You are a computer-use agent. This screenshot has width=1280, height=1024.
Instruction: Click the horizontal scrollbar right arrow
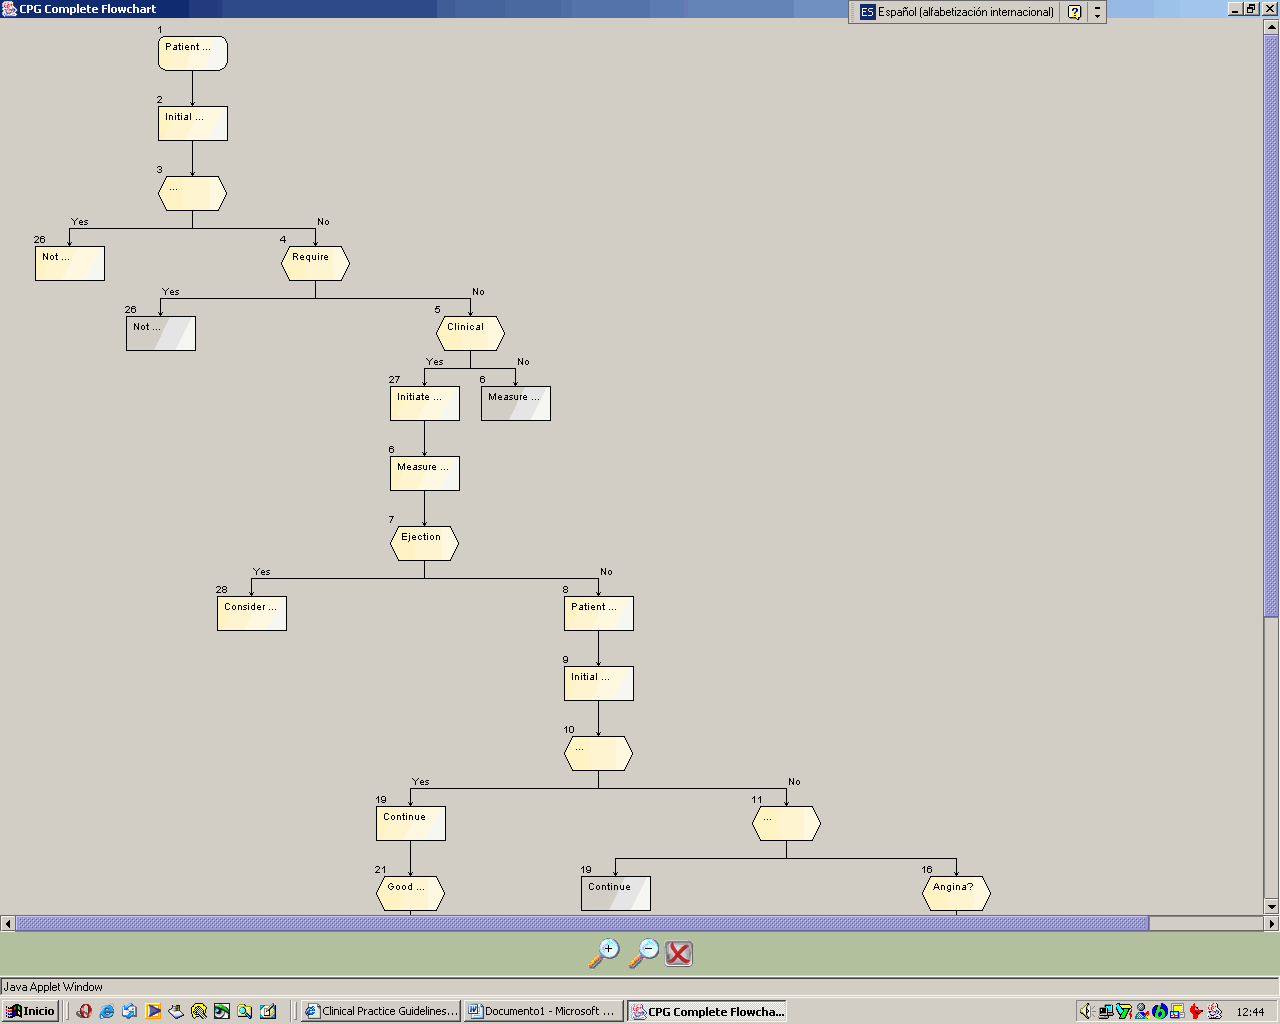[x=1272, y=923]
